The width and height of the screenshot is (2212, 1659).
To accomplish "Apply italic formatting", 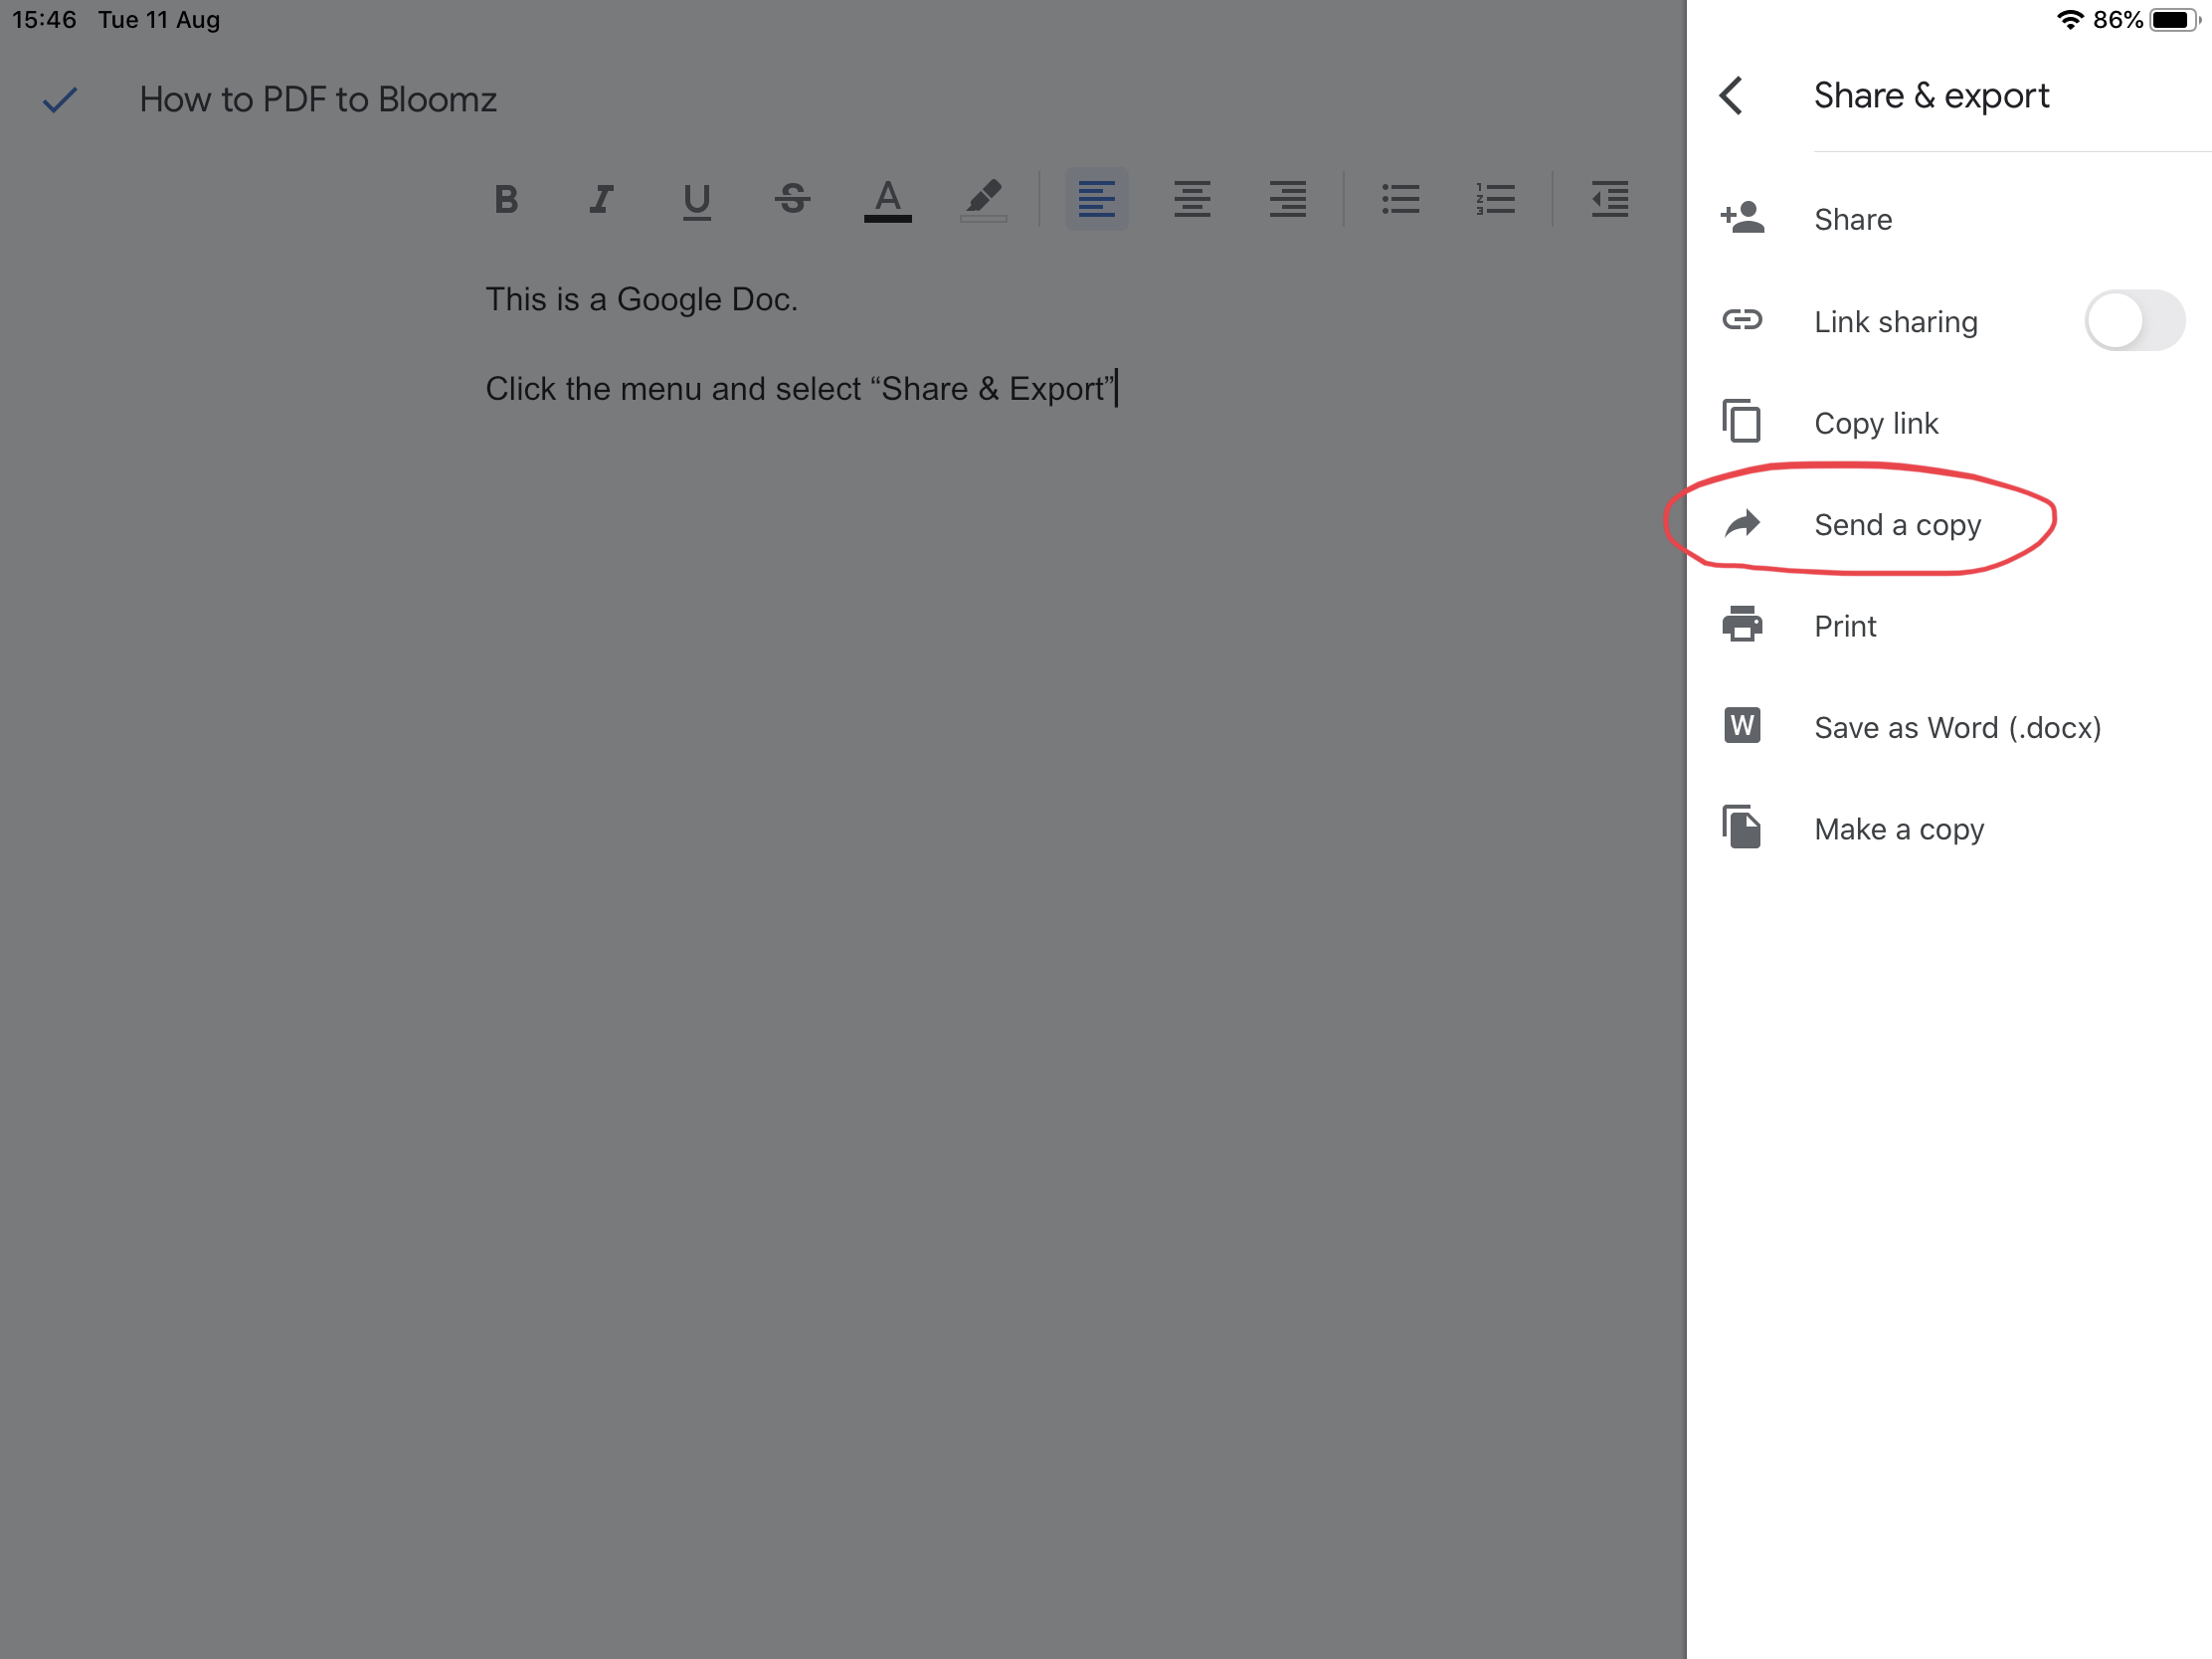I will (x=600, y=199).
